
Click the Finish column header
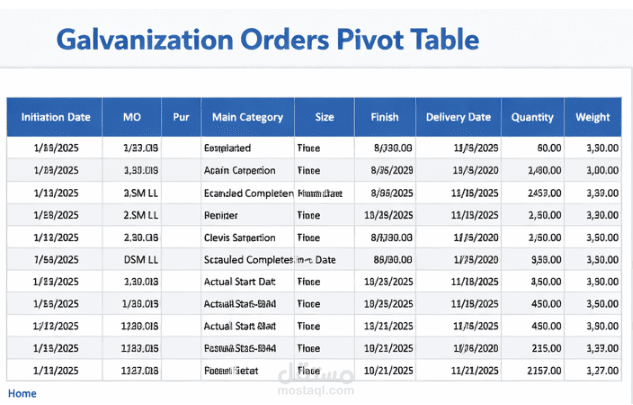[384, 117]
